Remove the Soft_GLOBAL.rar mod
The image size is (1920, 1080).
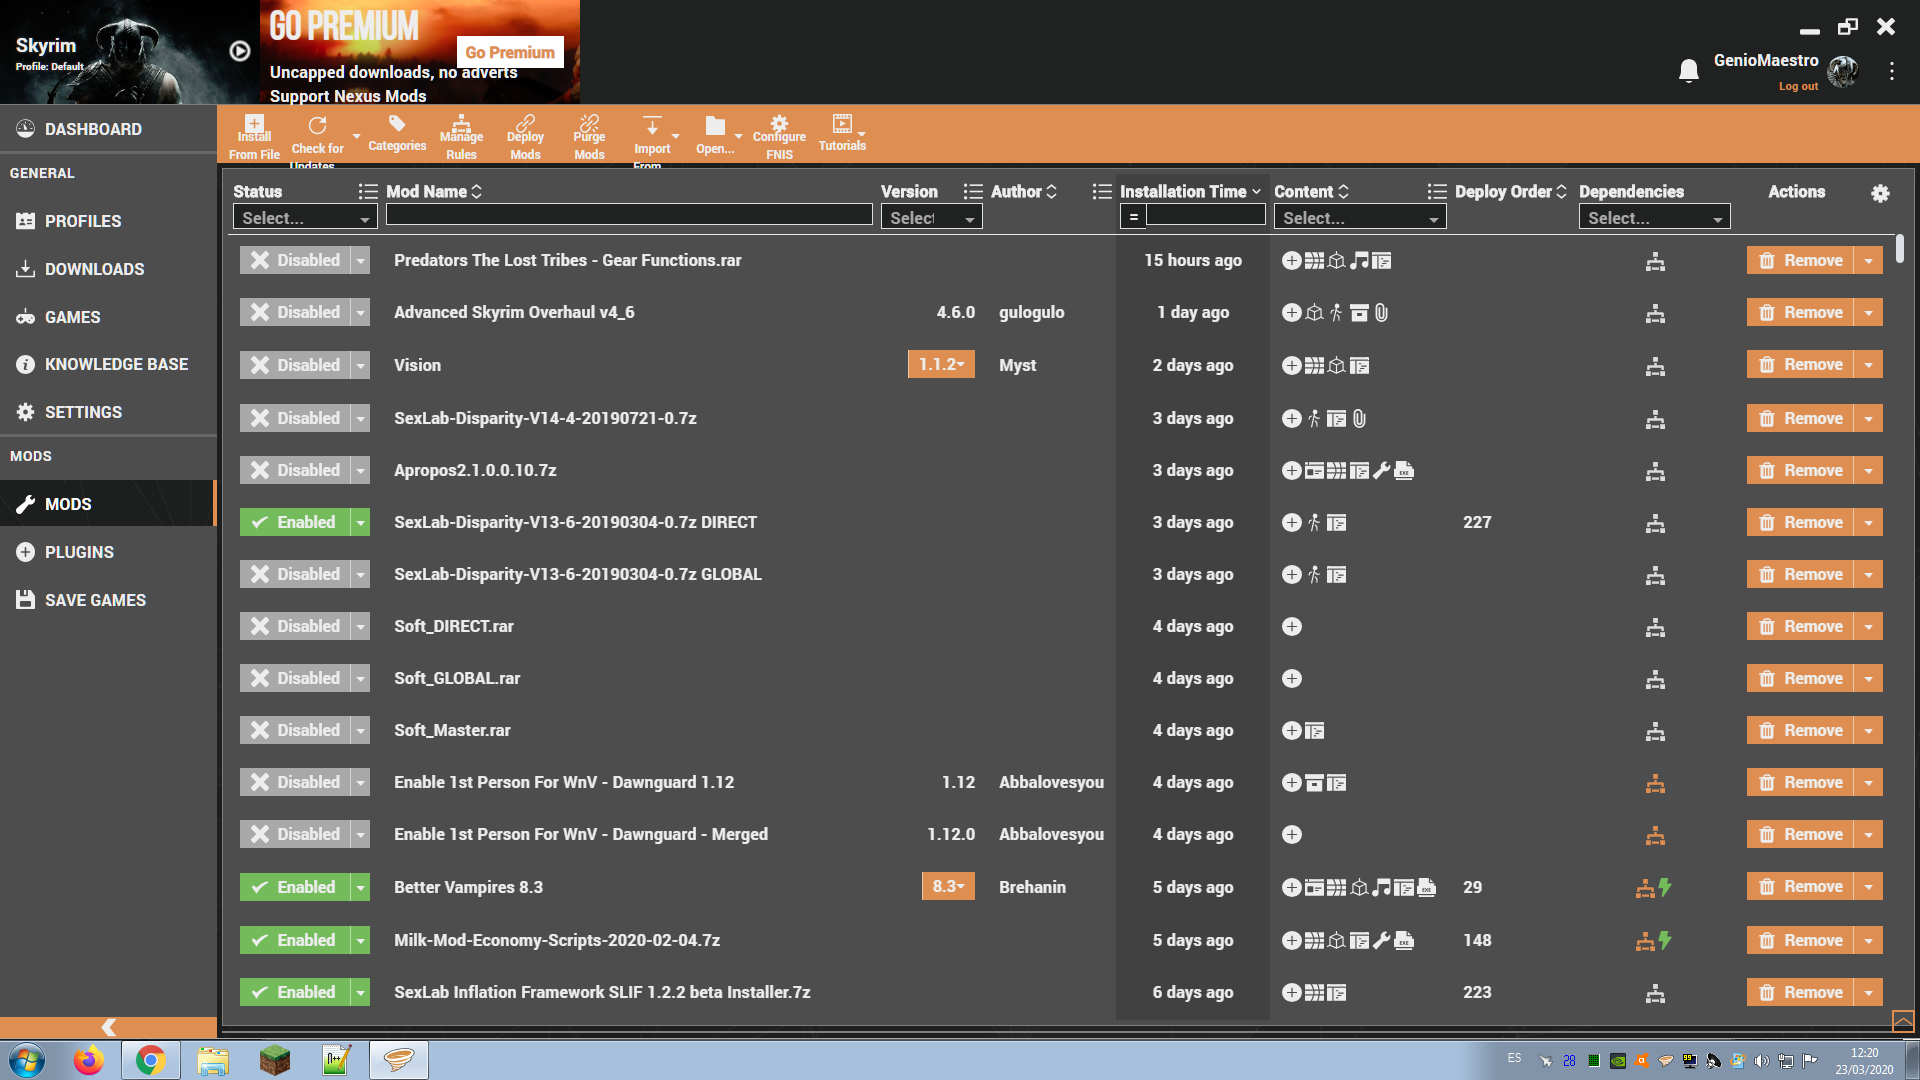point(1800,678)
